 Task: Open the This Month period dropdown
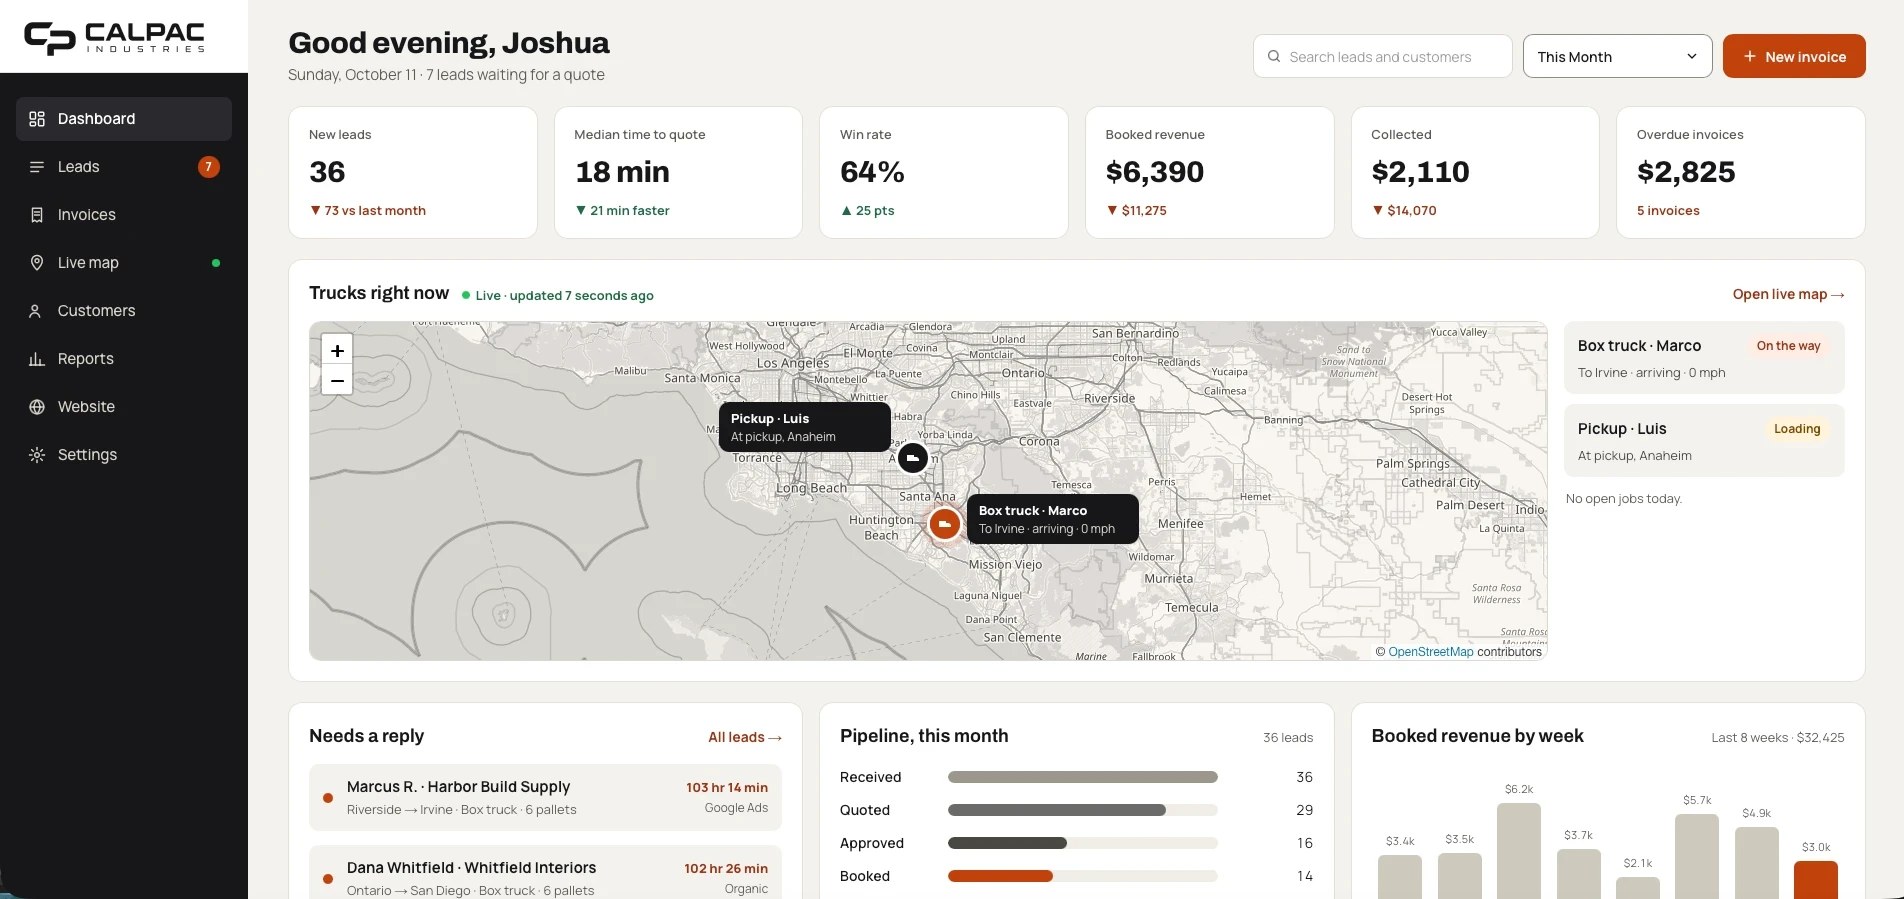(x=1617, y=56)
